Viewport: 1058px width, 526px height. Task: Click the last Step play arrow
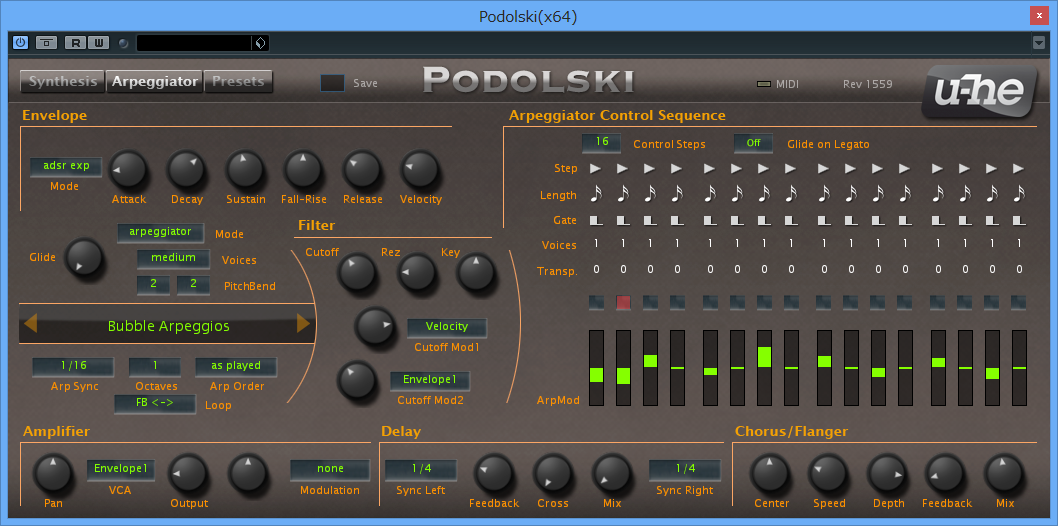(1019, 168)
